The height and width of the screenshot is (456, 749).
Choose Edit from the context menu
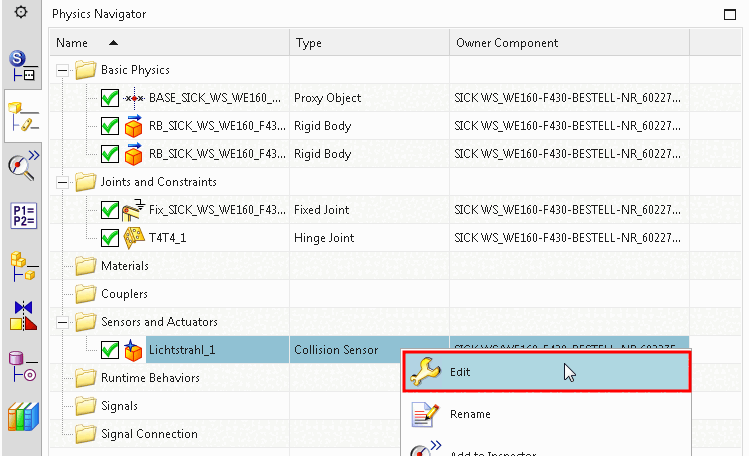click(546, 372)
